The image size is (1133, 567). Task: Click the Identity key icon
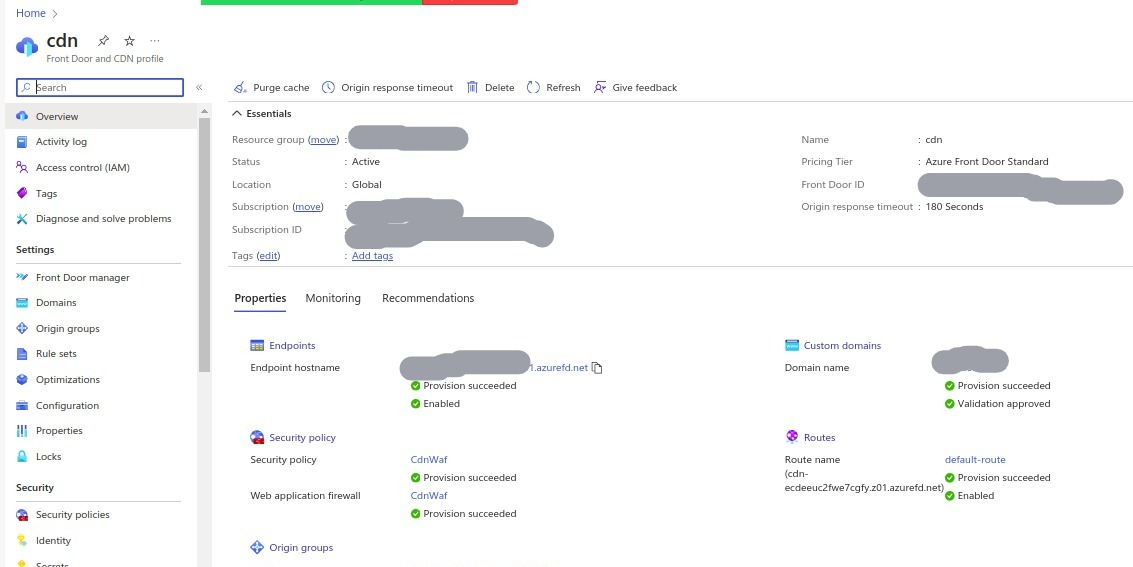tap(22, 540)
